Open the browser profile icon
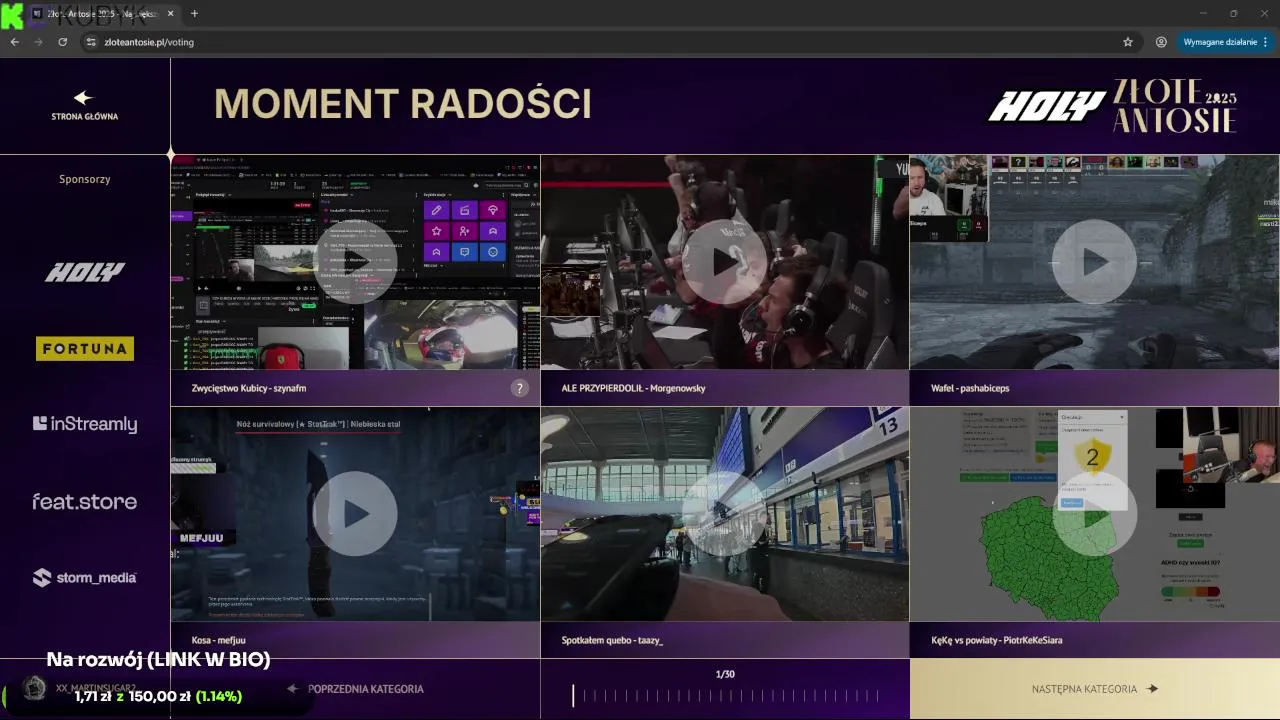 1161,42
